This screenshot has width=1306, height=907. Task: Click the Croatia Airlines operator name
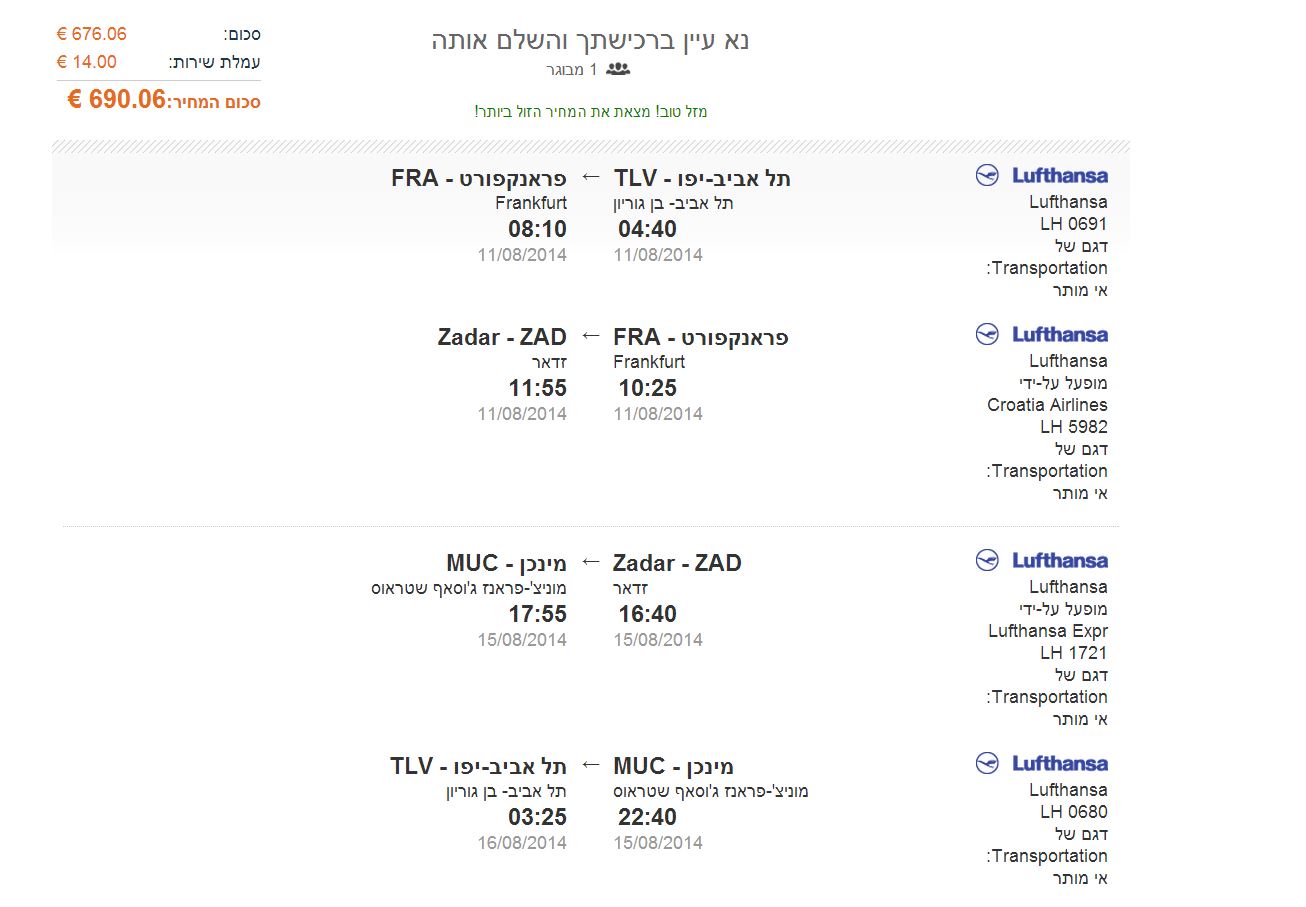coord(1047,405)
